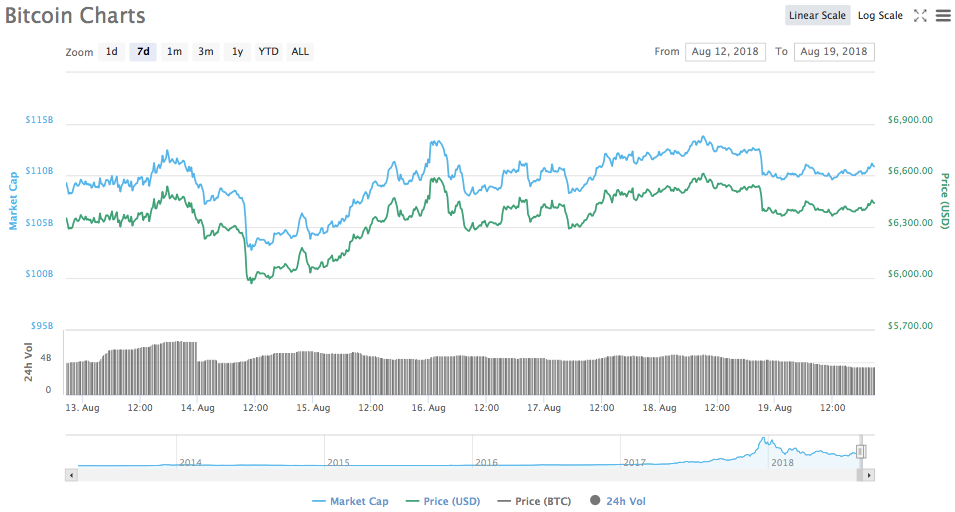Click the "16. Aug" x-axis label
The height and width of the screenshot is (512, 955).
(428, 408)
